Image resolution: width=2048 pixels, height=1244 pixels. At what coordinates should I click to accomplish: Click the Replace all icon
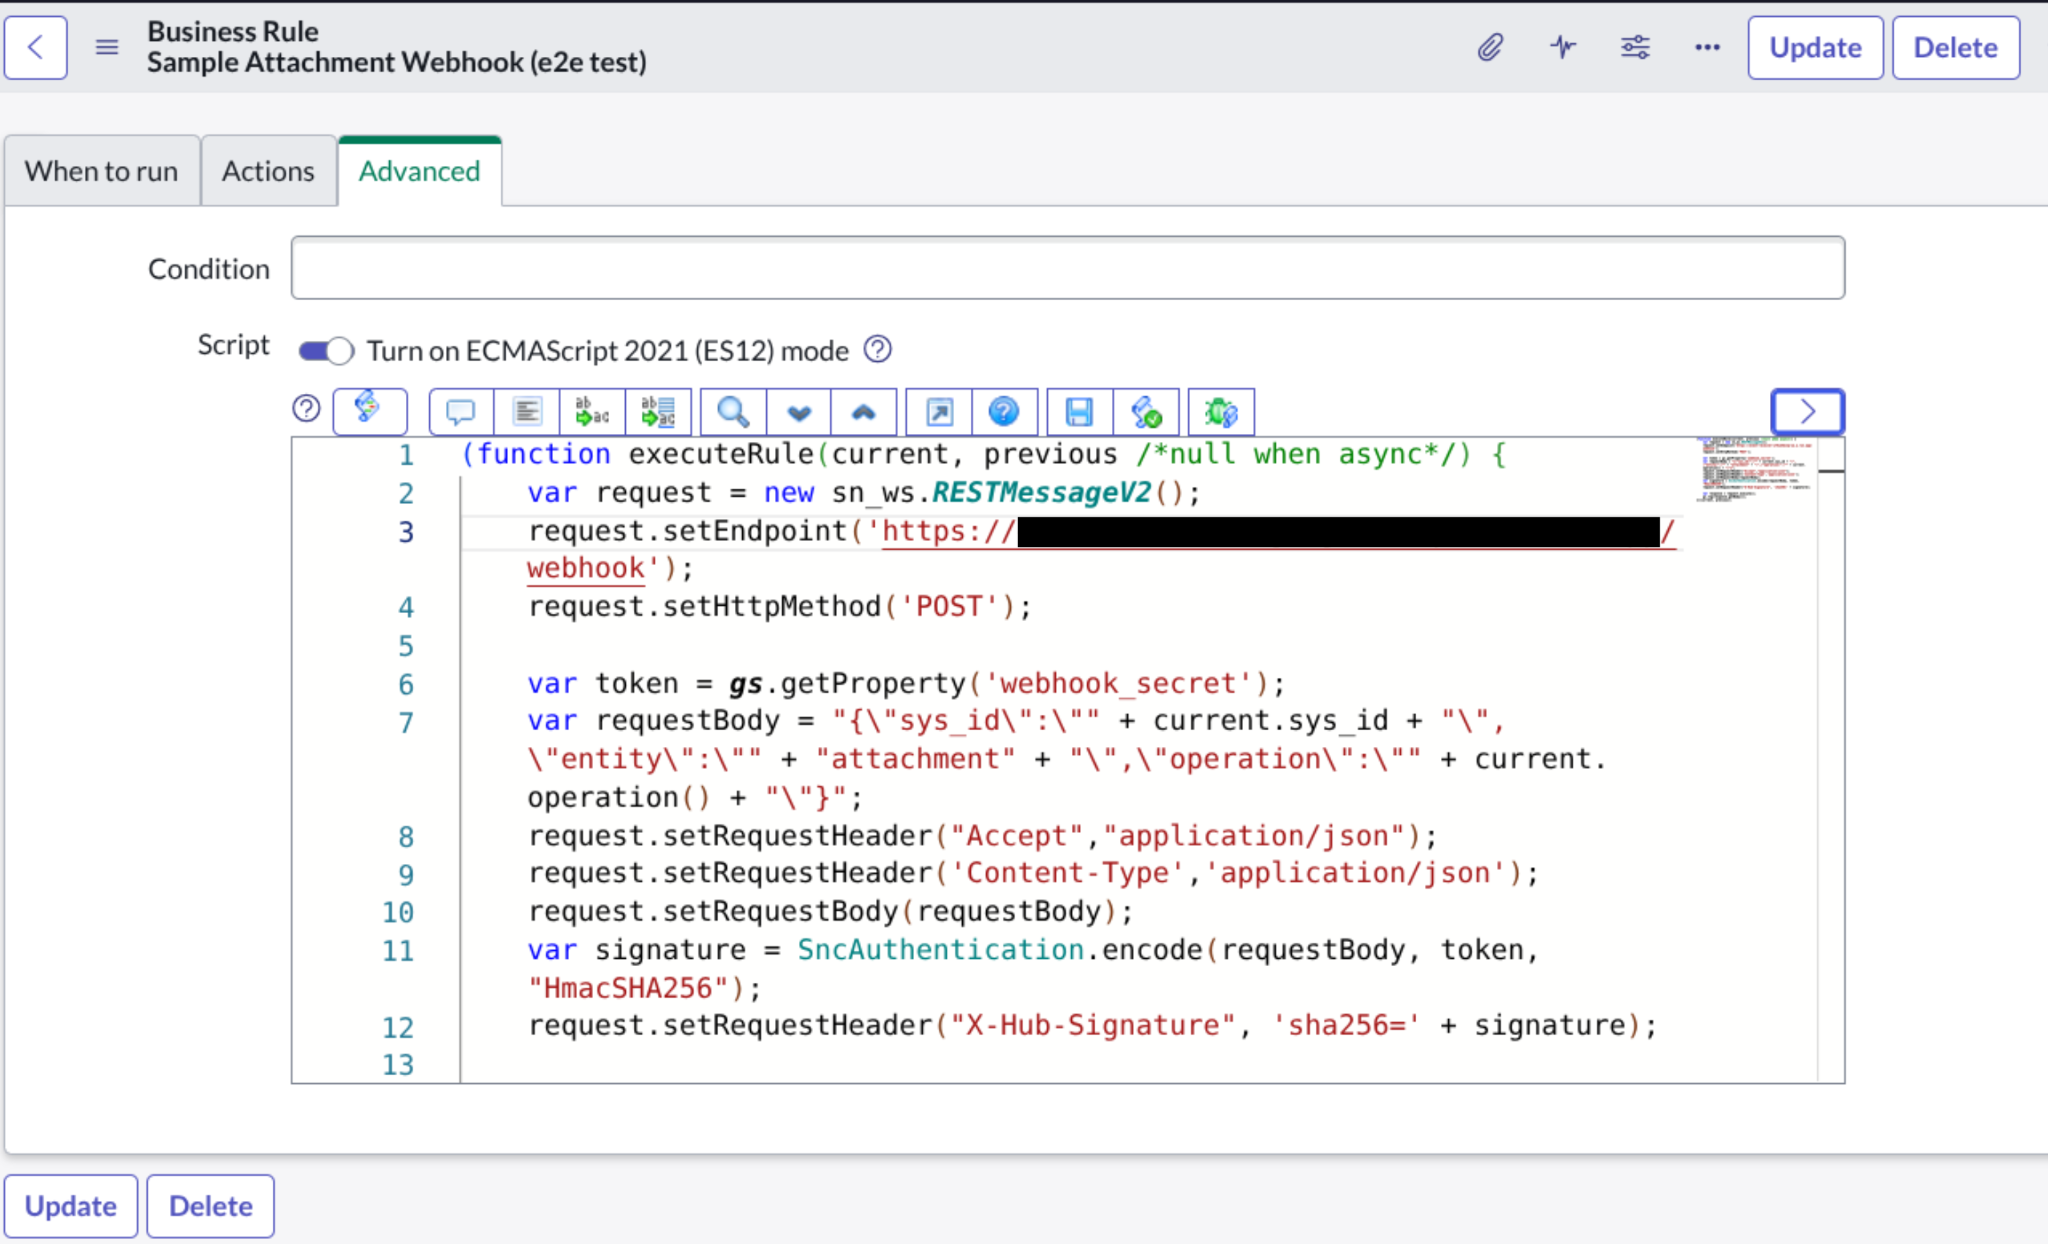click(657, 411)
